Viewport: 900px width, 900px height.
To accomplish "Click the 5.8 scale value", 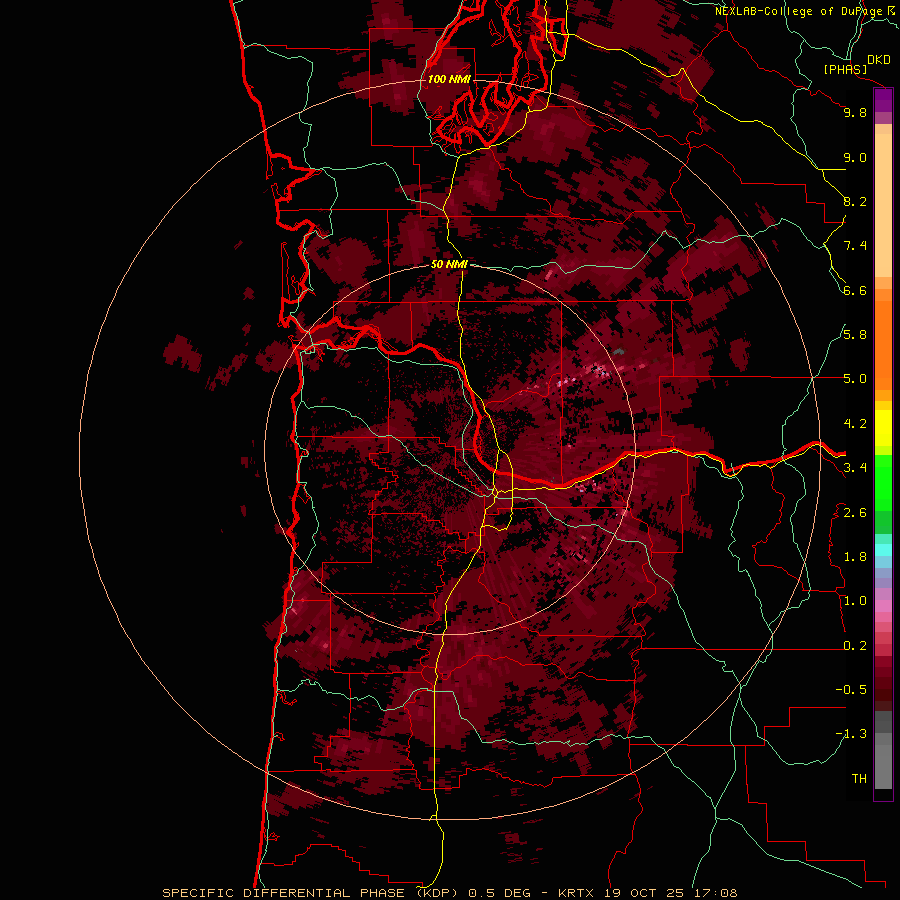I will 855,335.
